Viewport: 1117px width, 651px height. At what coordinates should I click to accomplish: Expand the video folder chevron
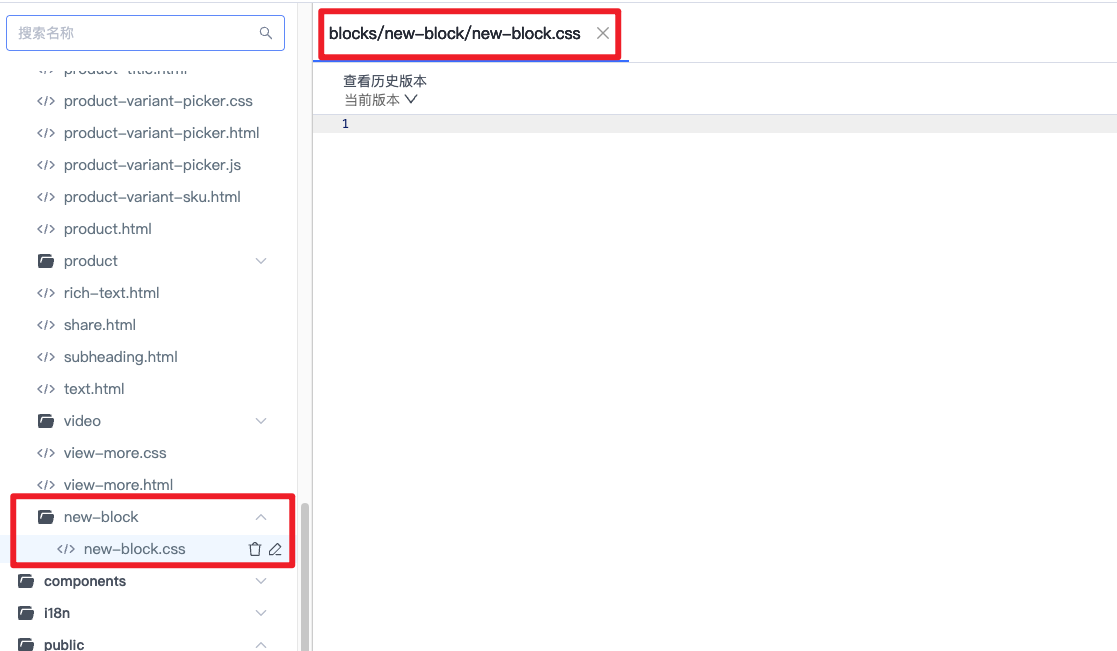point(261,421)
